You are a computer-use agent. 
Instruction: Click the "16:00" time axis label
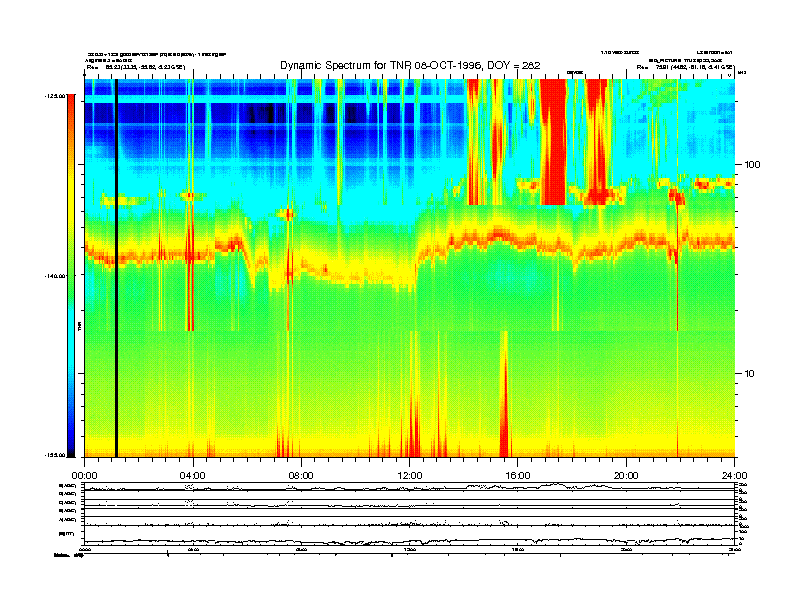click(518, 476)
